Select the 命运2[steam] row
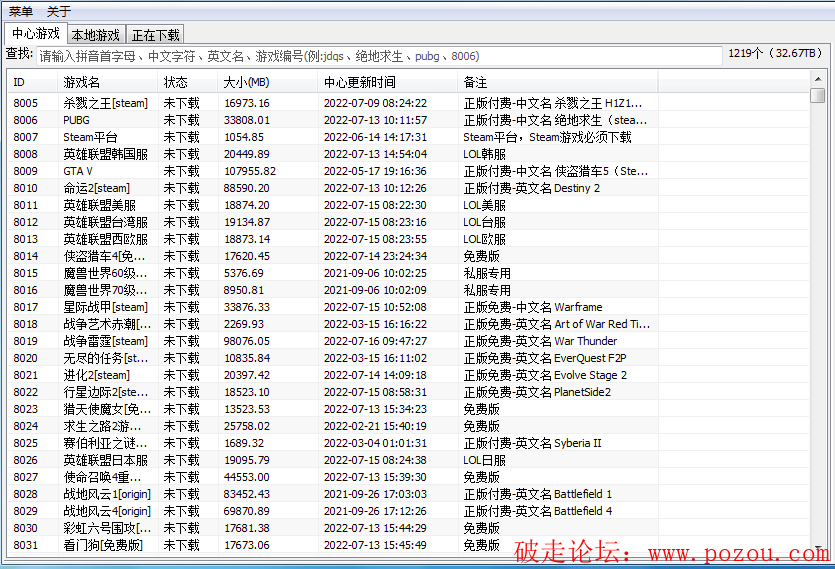Screen dimensions: 835x569 tap(409, 188)
